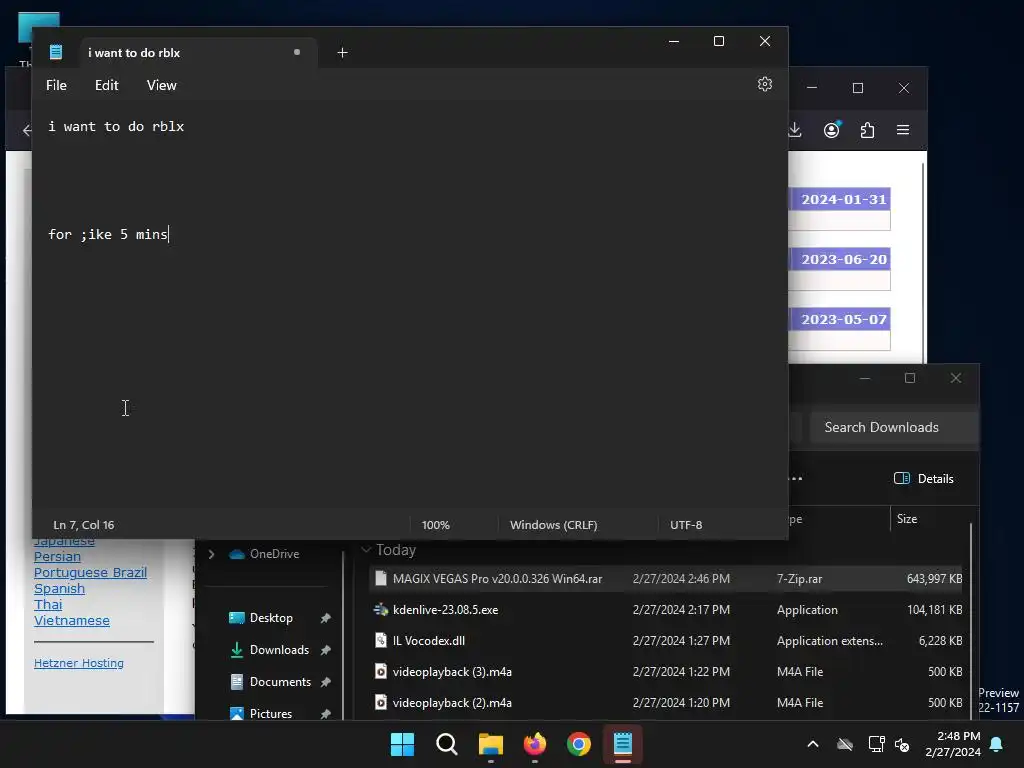The height and width of the screenshot is (768, 1024).
Task: Open the Hetzner Hosting link
Action: (x=78, y=663)
